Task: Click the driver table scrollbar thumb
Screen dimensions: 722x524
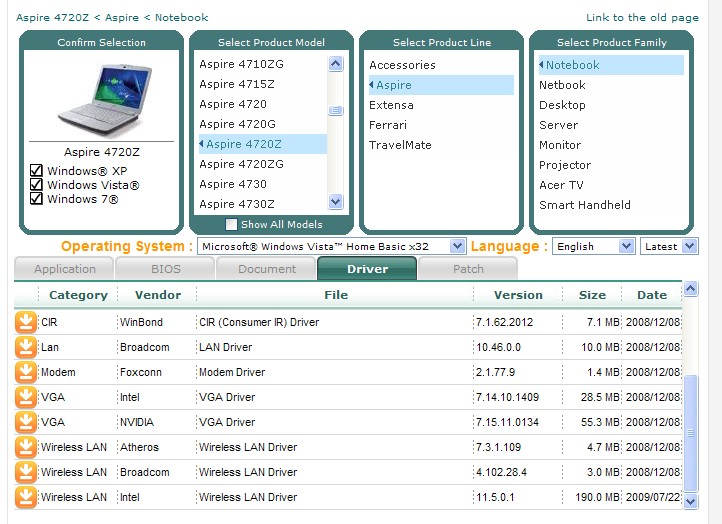Action: [x=691, y=433]
